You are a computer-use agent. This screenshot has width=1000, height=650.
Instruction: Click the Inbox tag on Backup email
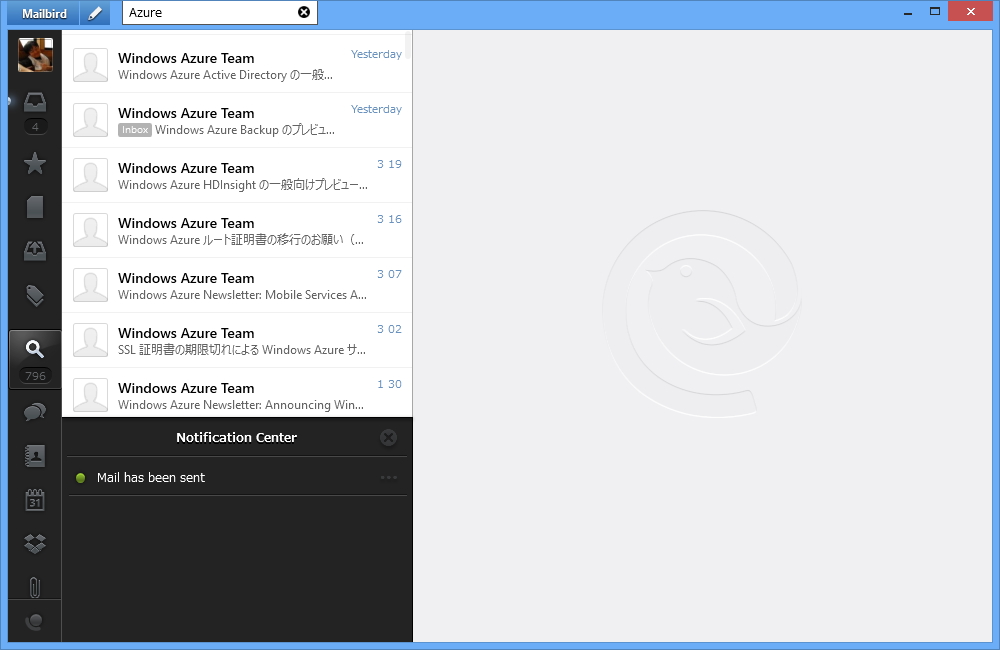[x=135, y=130]
